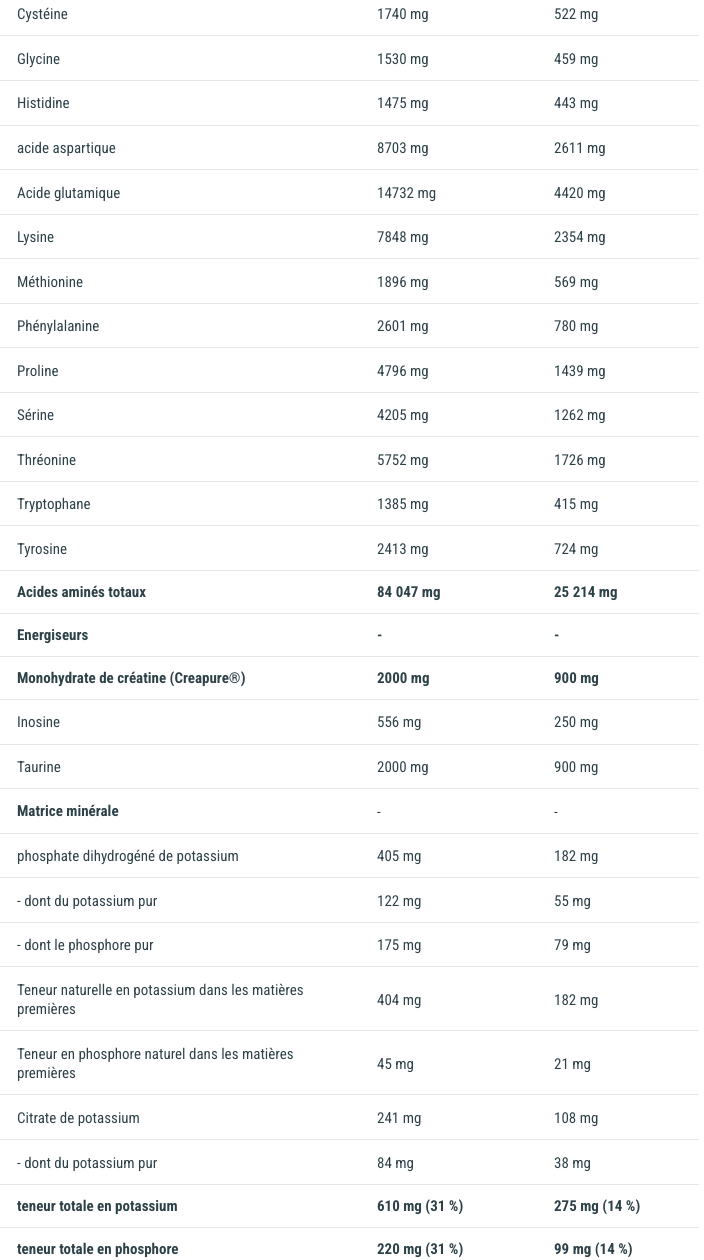Screen dimensions: 704x1260
Task: Click the Méthionine row label
Action: pos(50,282)
